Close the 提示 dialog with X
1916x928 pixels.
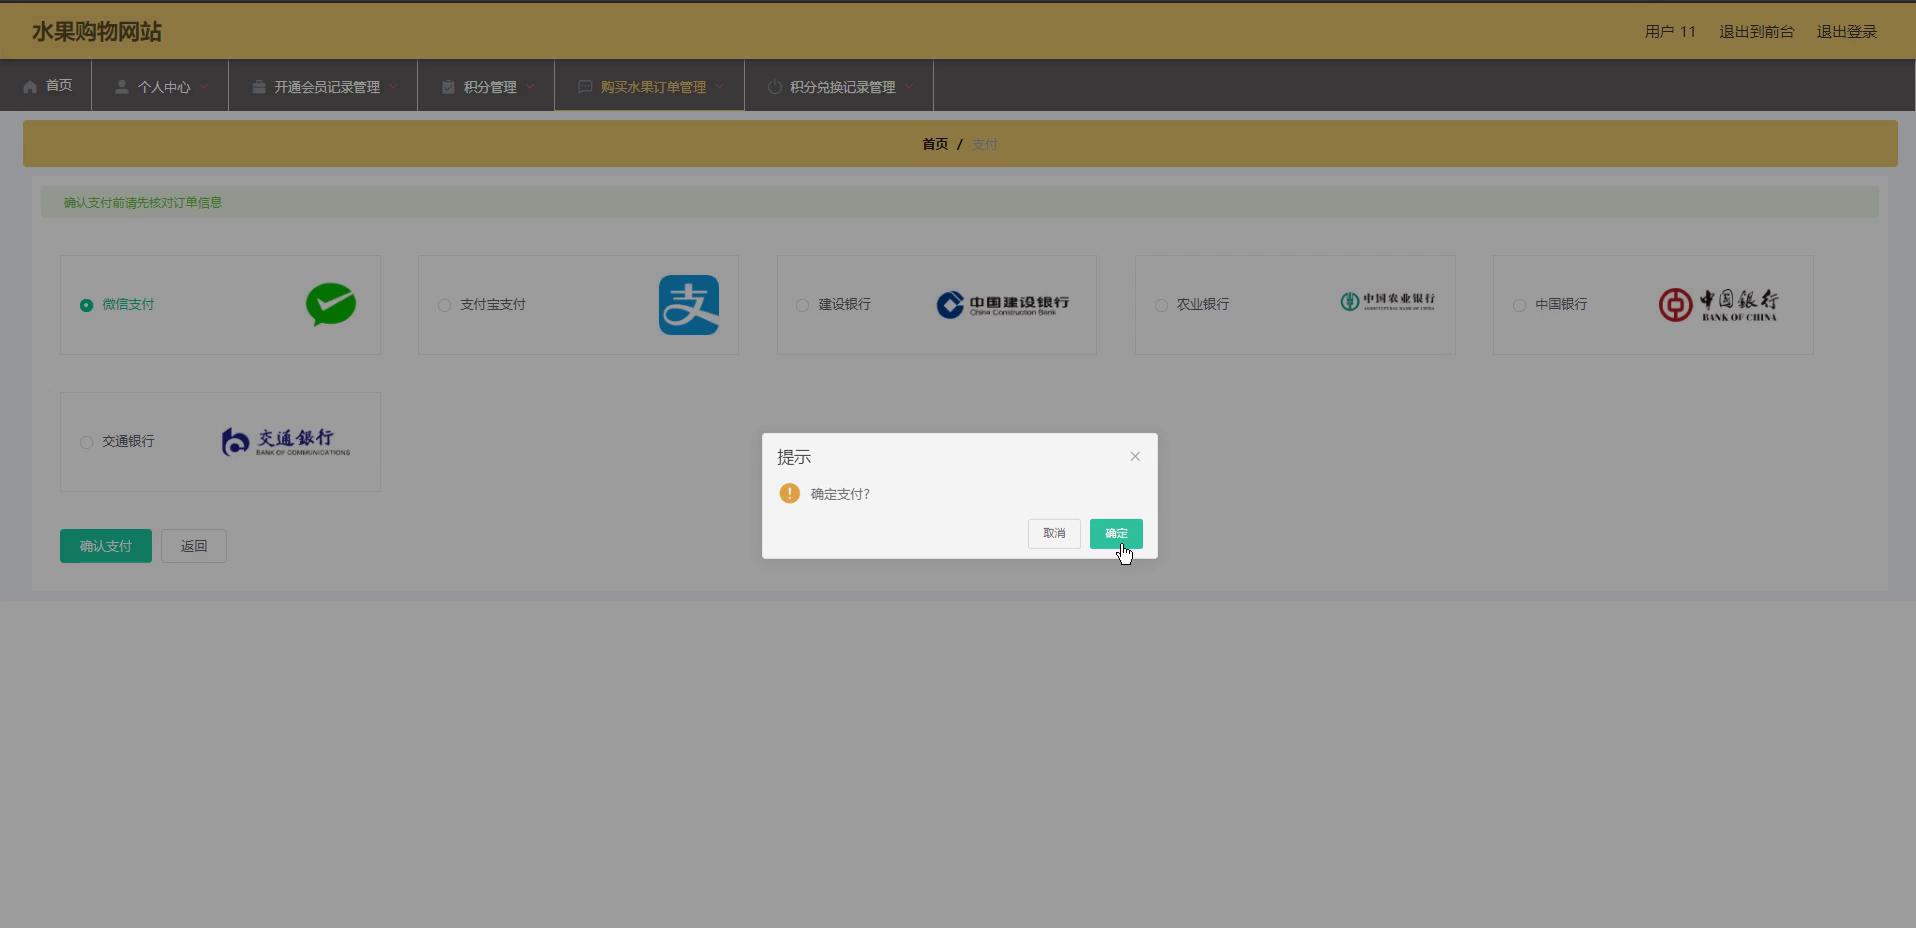point(1135,457)
